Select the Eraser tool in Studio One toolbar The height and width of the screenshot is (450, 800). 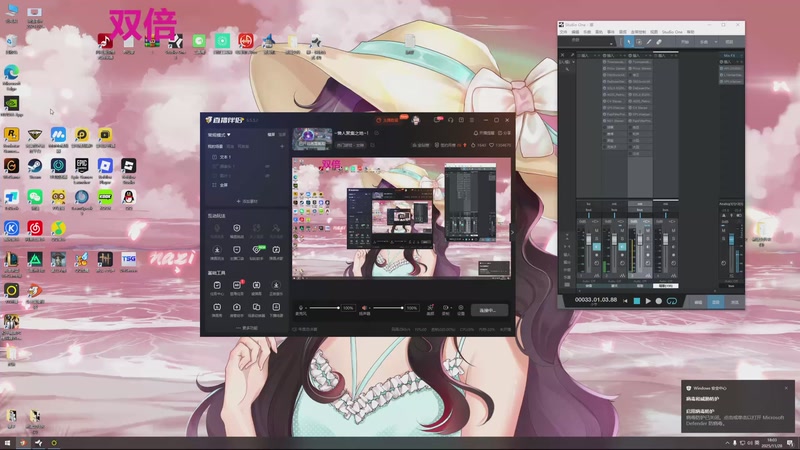pos(659,42)
